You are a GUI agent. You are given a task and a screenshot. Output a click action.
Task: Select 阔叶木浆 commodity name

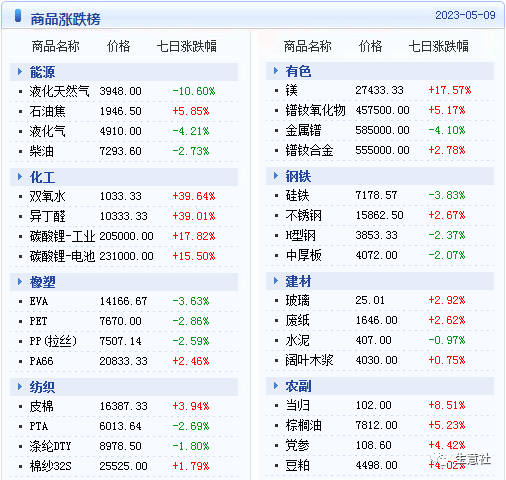coord(309,360)
